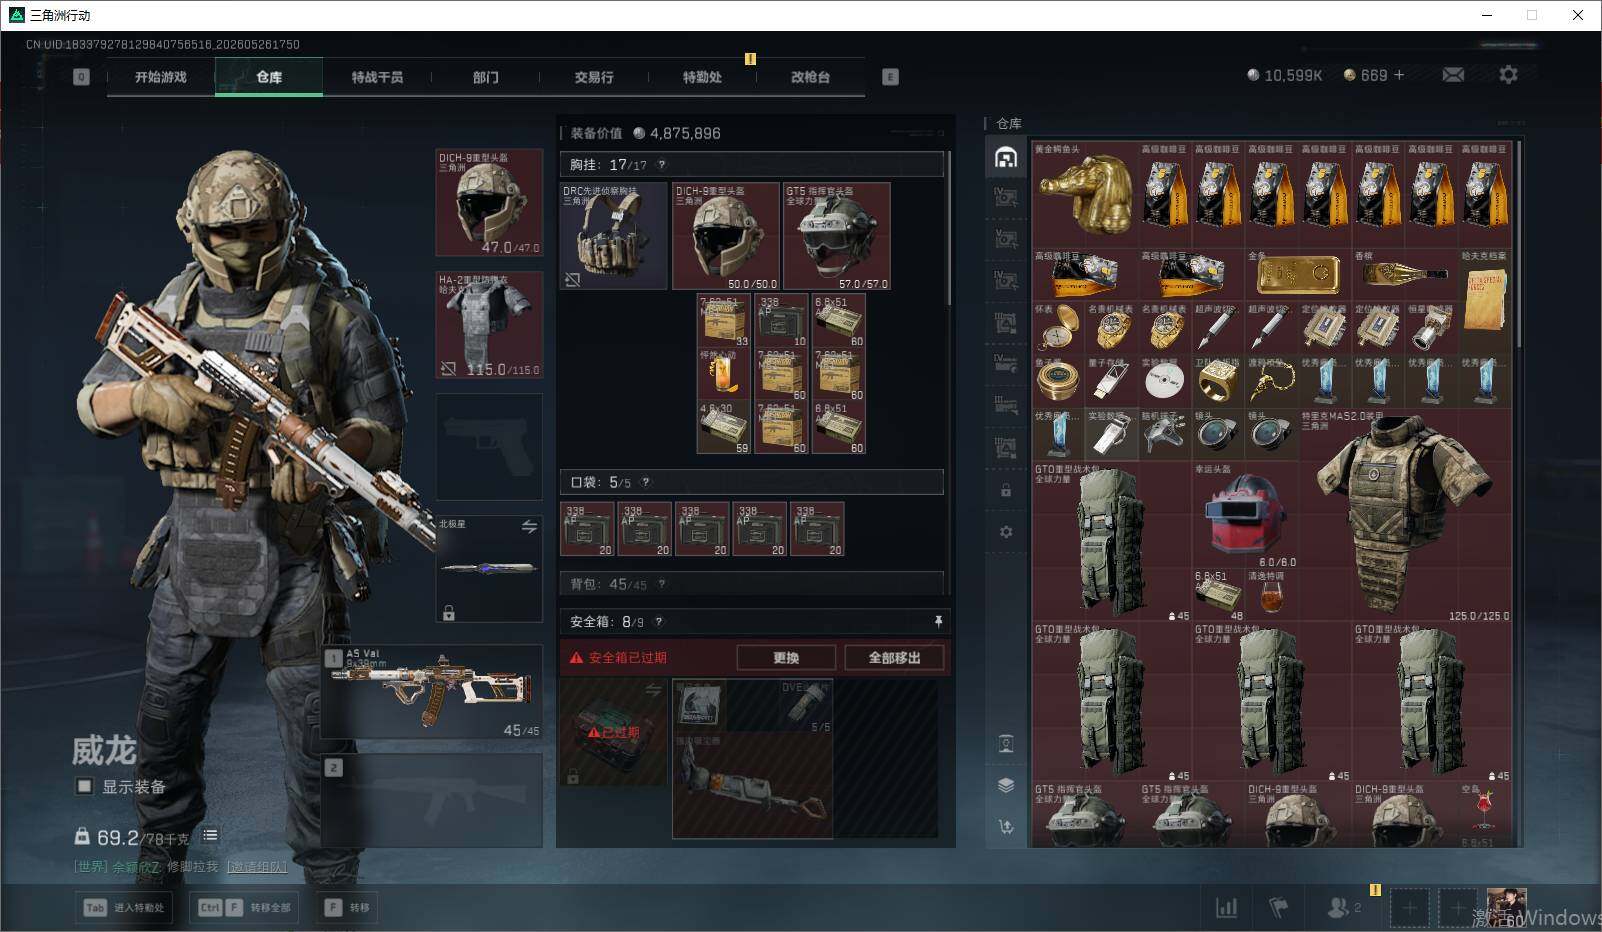Screen dimensions: 1602x932
Task: Select the 香槟 champagne bottle in warehouse
Action: [x=1405, y=275]
